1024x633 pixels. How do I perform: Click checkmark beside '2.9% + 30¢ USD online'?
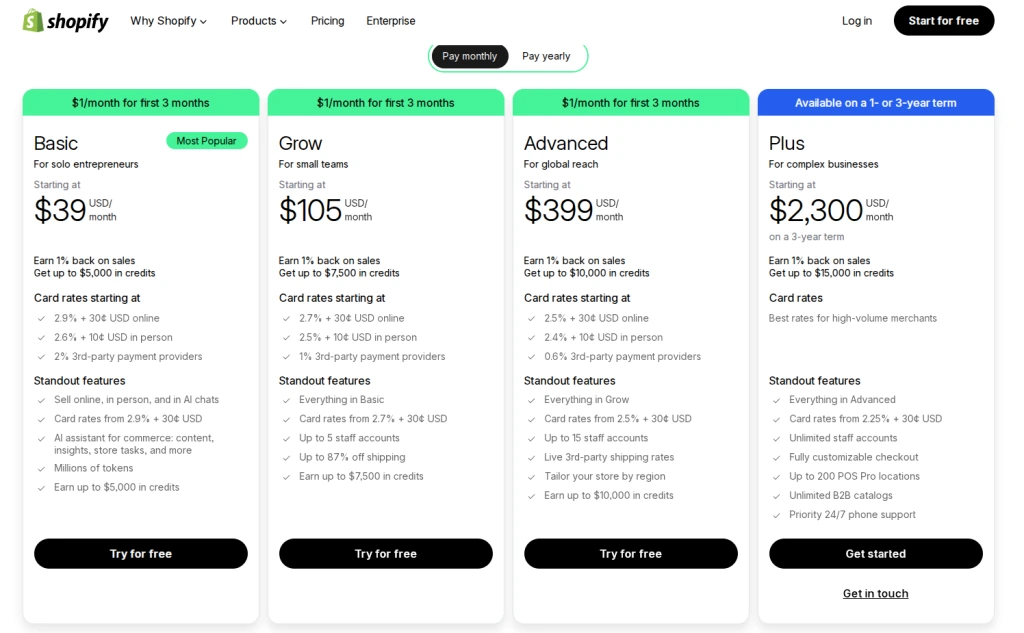click(x=41, y=319)
